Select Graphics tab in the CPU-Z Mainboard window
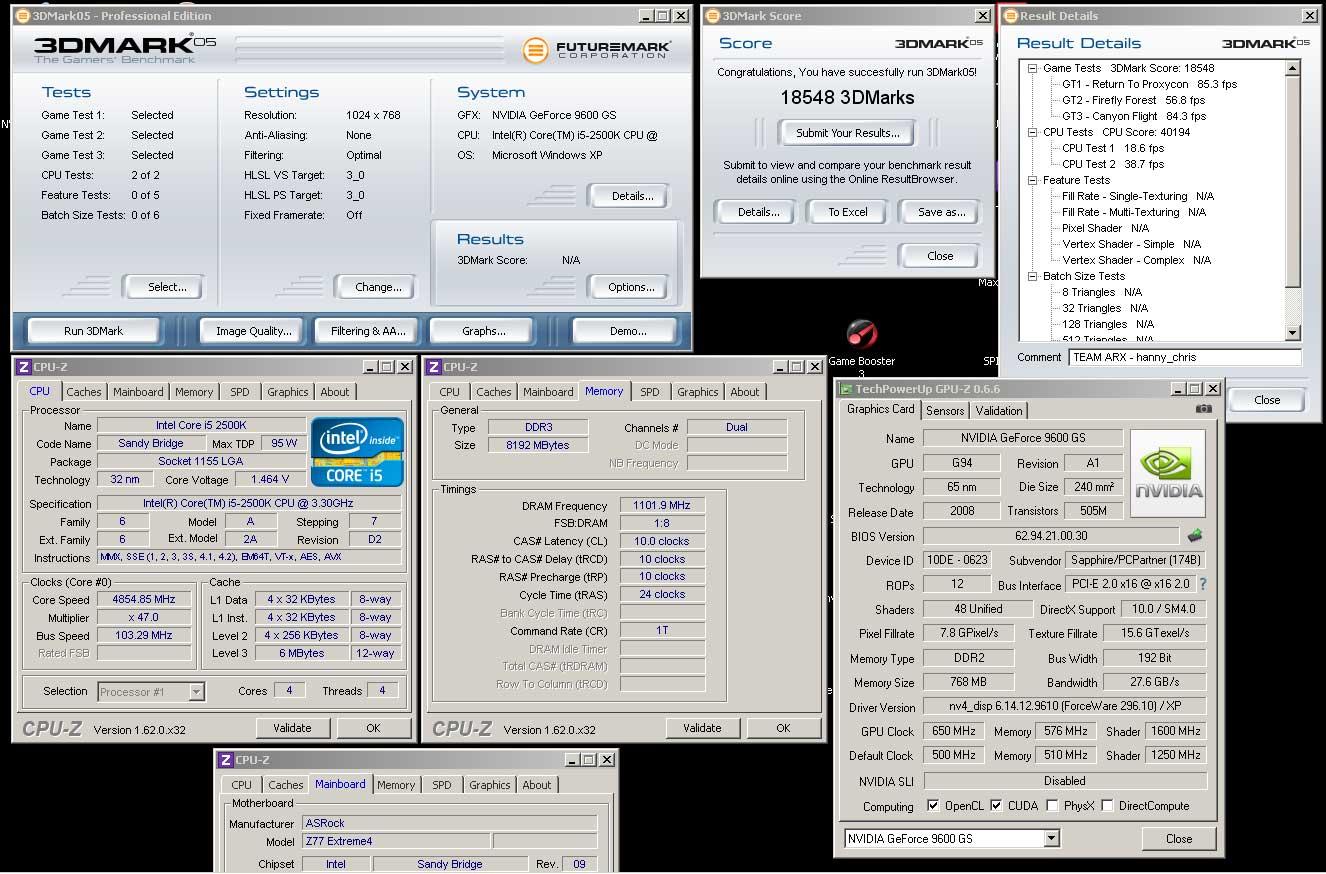The width and height of the screenshot is (1326, 874). click(490, 785)
